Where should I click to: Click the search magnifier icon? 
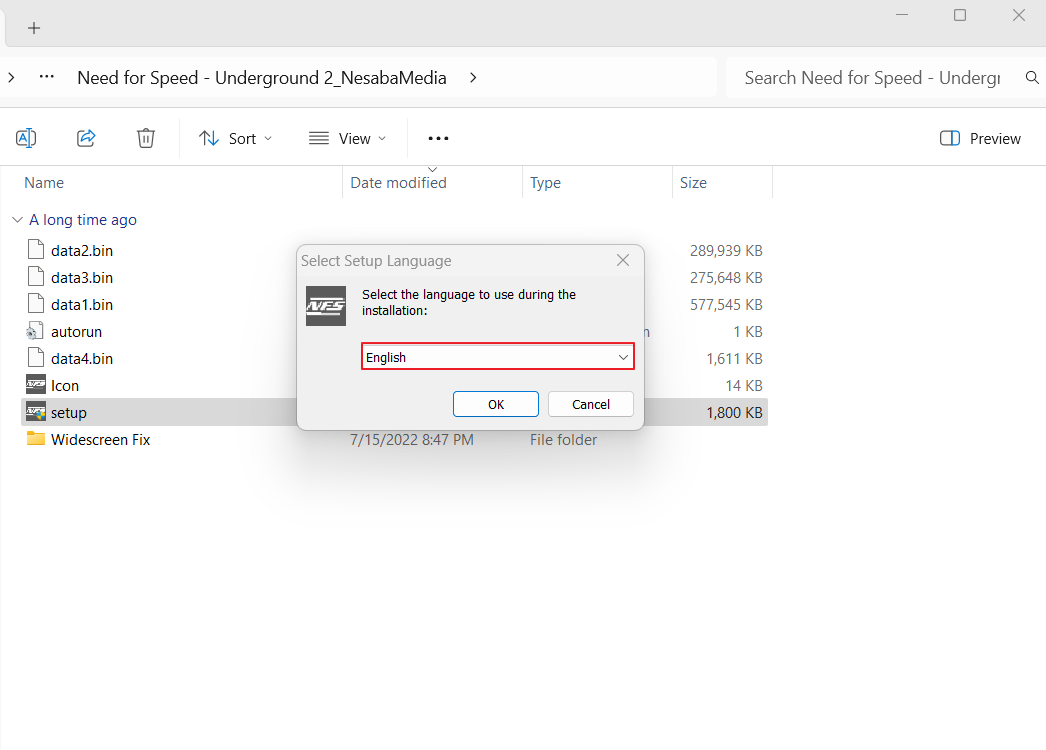tap(1032, 77)
